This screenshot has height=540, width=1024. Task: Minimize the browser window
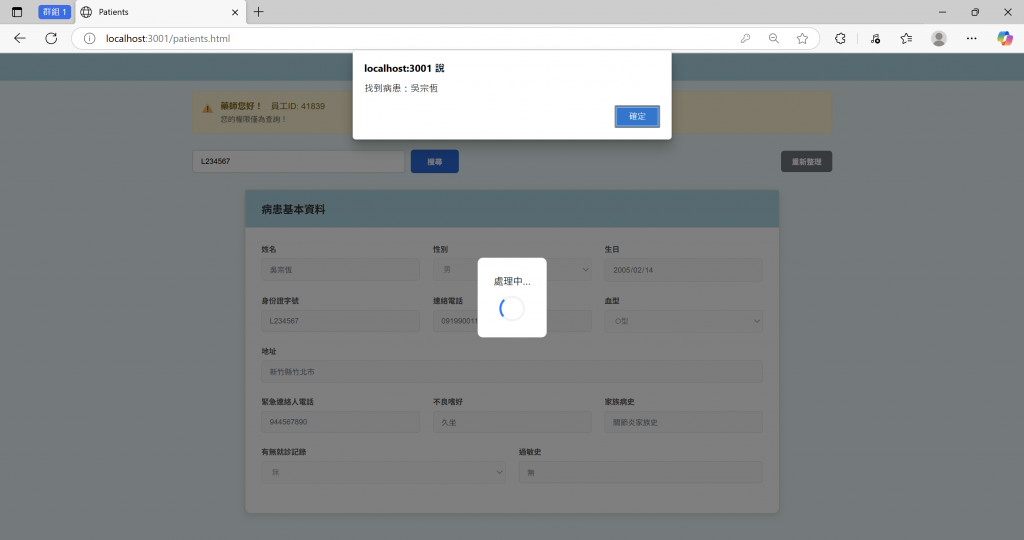[x=942, y=12]
